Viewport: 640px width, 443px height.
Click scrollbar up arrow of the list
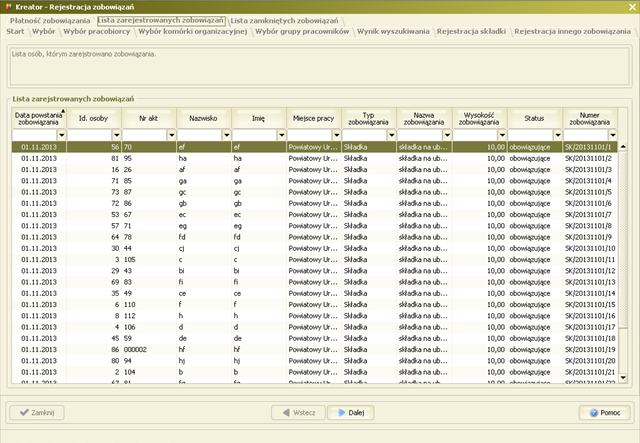click(623, 146)
